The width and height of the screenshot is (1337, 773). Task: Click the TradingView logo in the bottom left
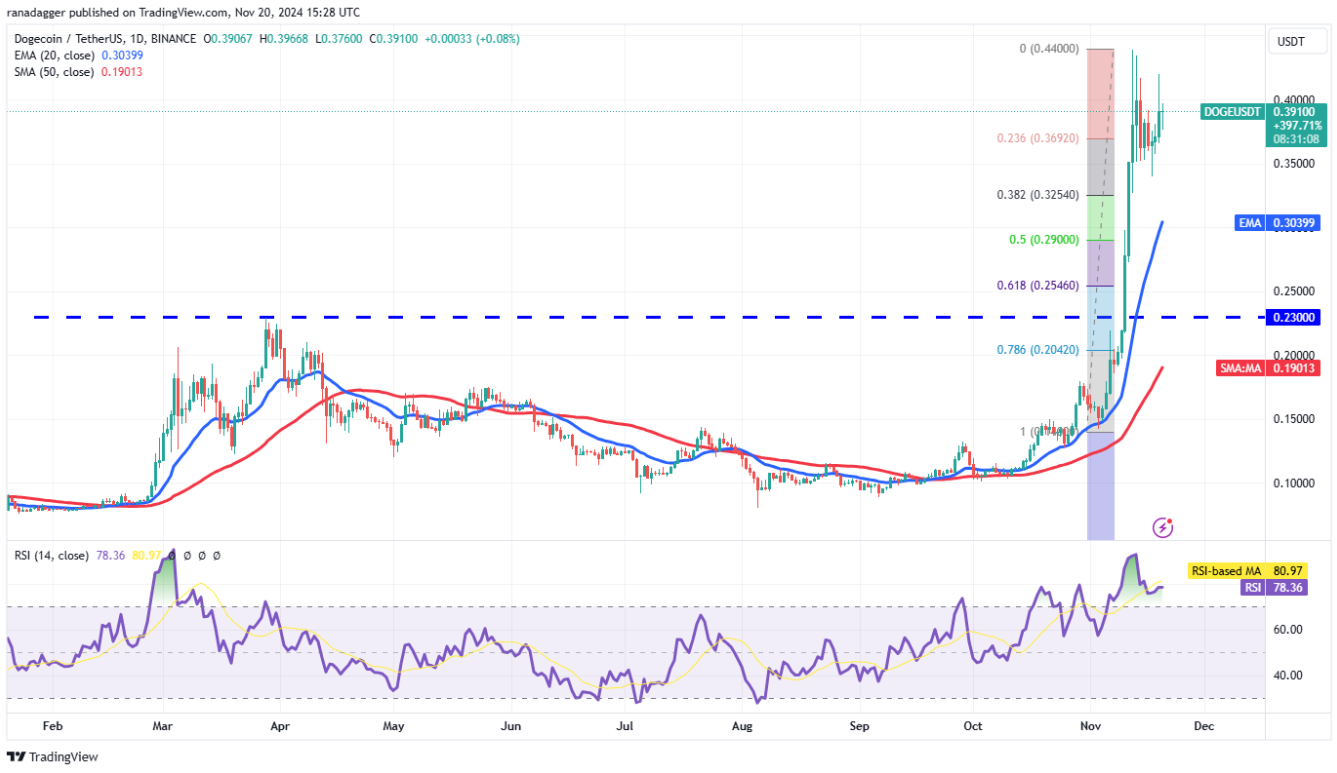[49, 757]
